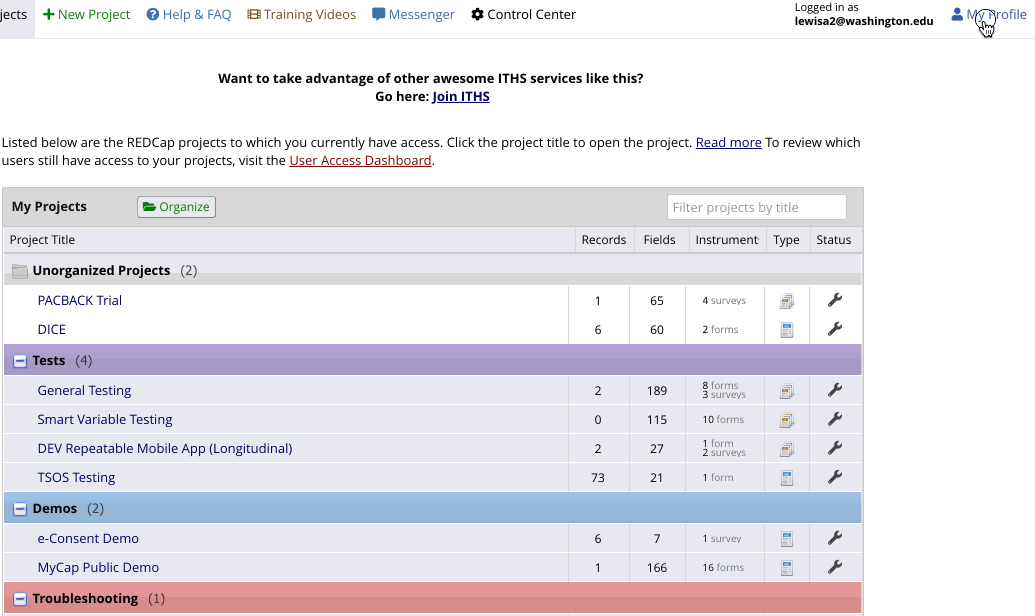The width and height of the screenshot is (1035, 616).
Task: Click the Organize button
Action: coord(176,207)
